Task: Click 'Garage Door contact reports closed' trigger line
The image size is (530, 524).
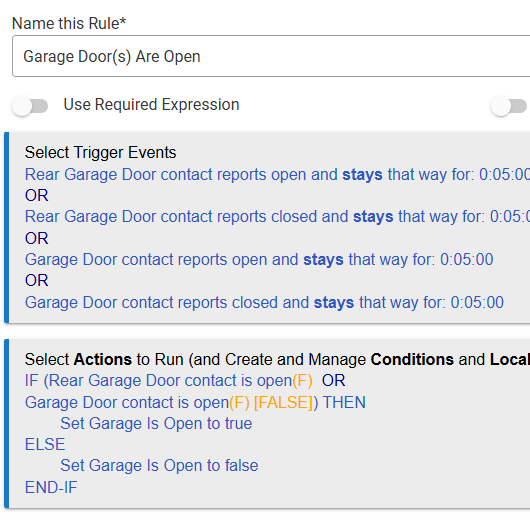Action: pyautogui.click(x=264, y=302)
